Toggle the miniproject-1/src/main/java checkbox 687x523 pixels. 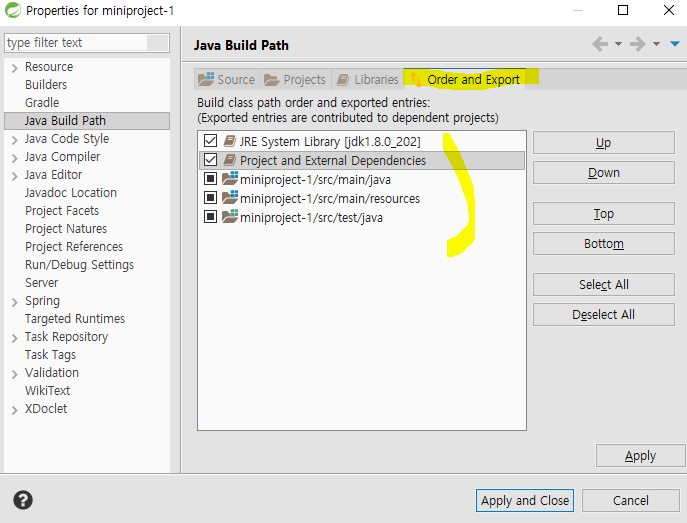click(x=210, y=179)
